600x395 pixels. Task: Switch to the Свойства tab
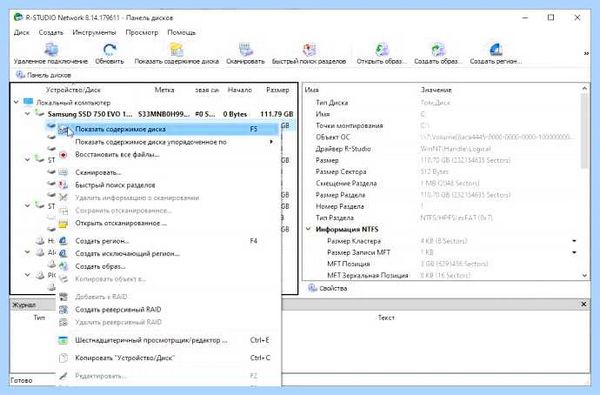tap(328, 288)
